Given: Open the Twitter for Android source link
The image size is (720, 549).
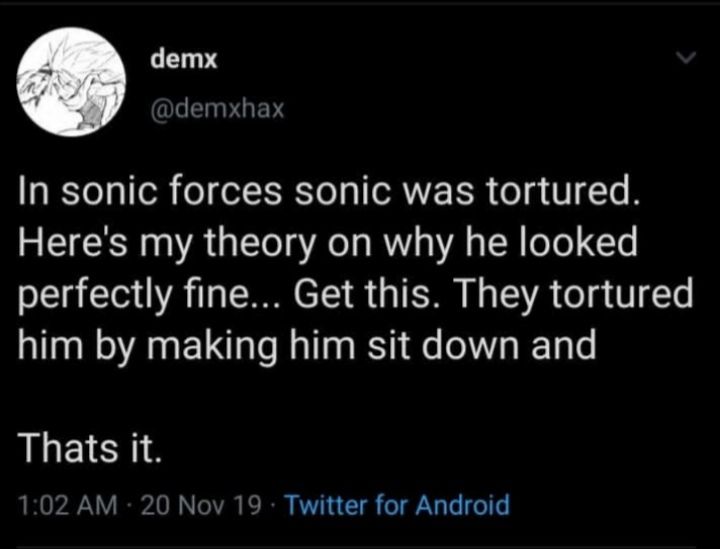Looking at the screenshot, I should point(398,504).
